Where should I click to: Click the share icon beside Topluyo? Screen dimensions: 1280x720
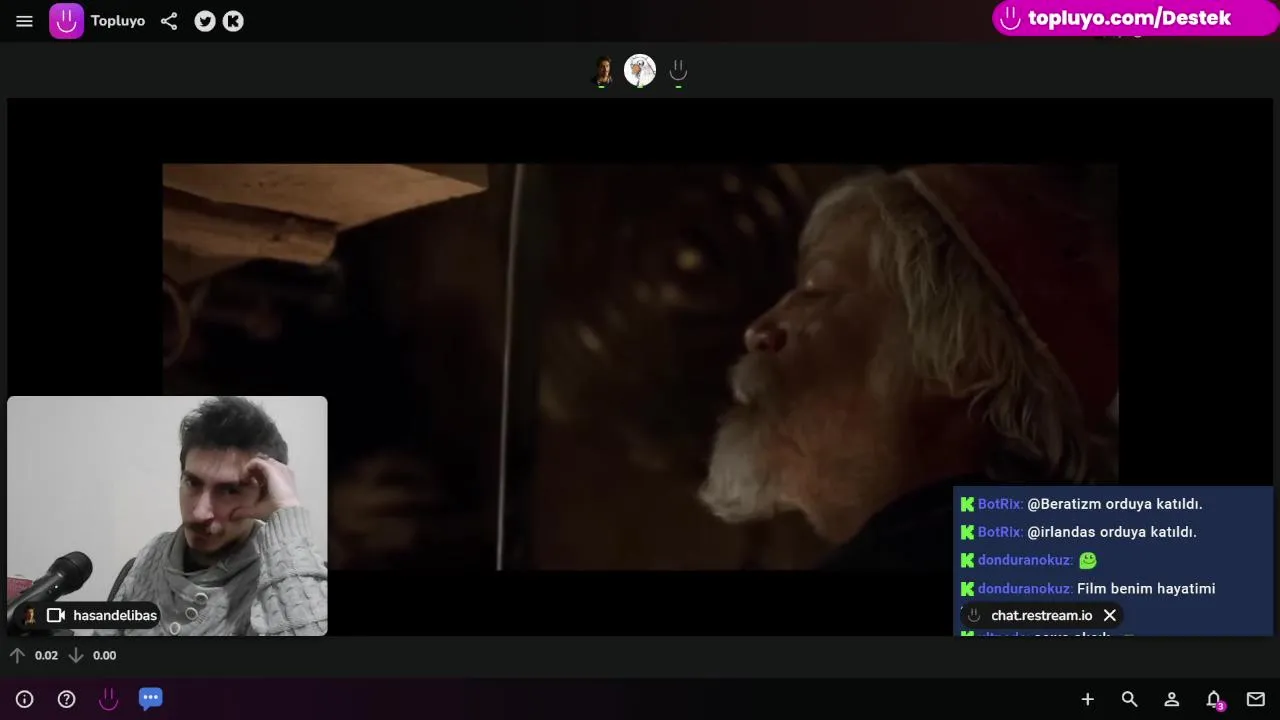(169, 21)
